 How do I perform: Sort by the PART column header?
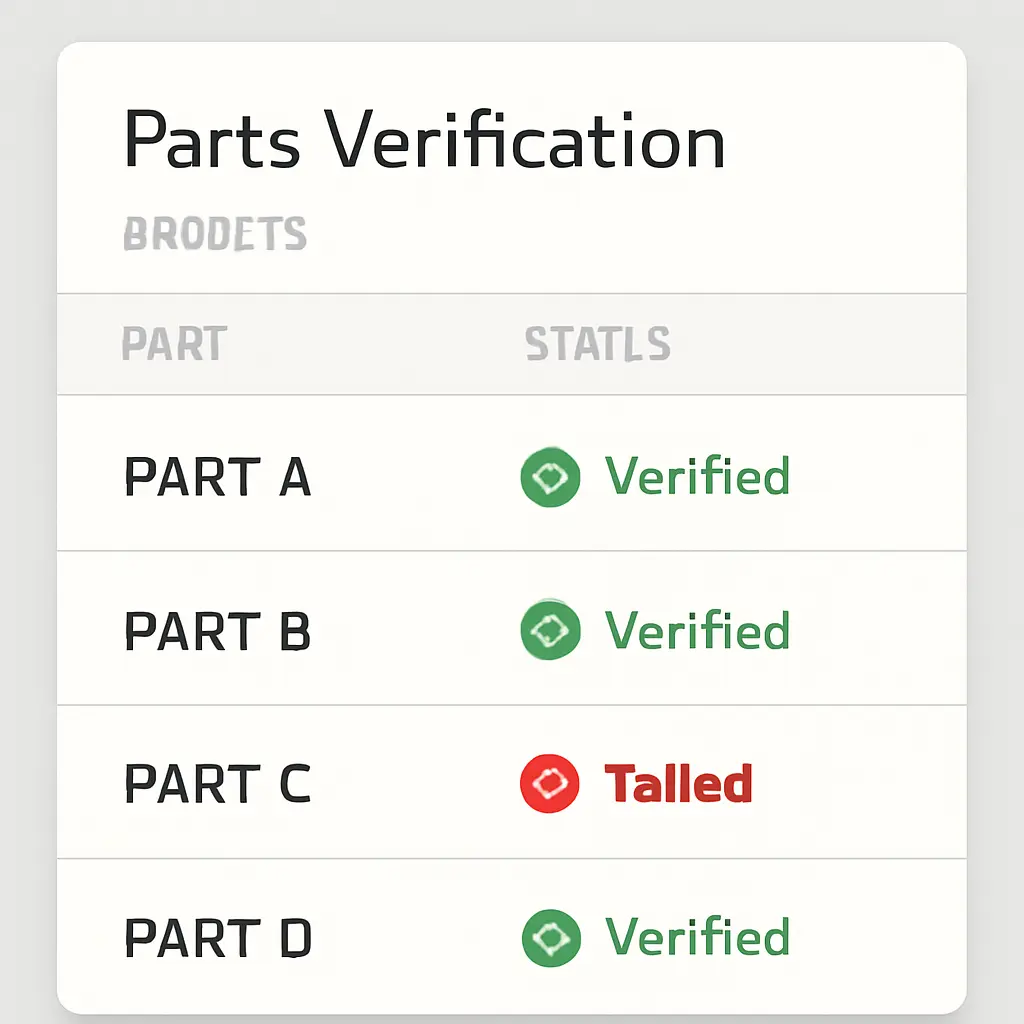174,345
